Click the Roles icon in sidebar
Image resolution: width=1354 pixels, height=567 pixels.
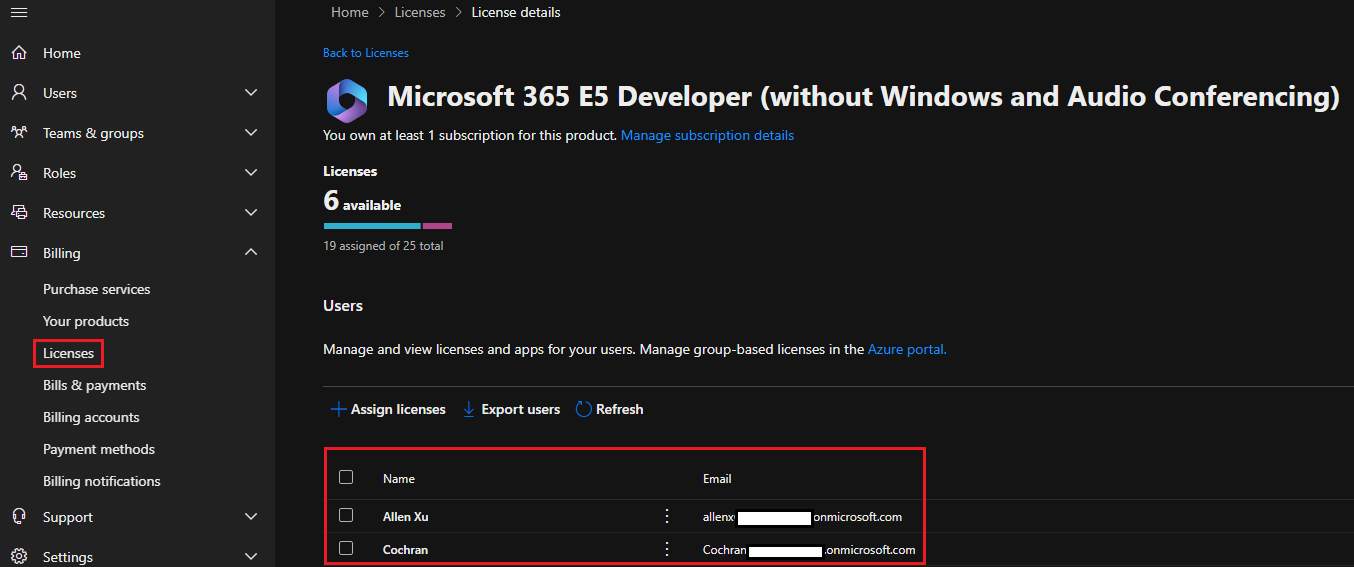point(19,173)
